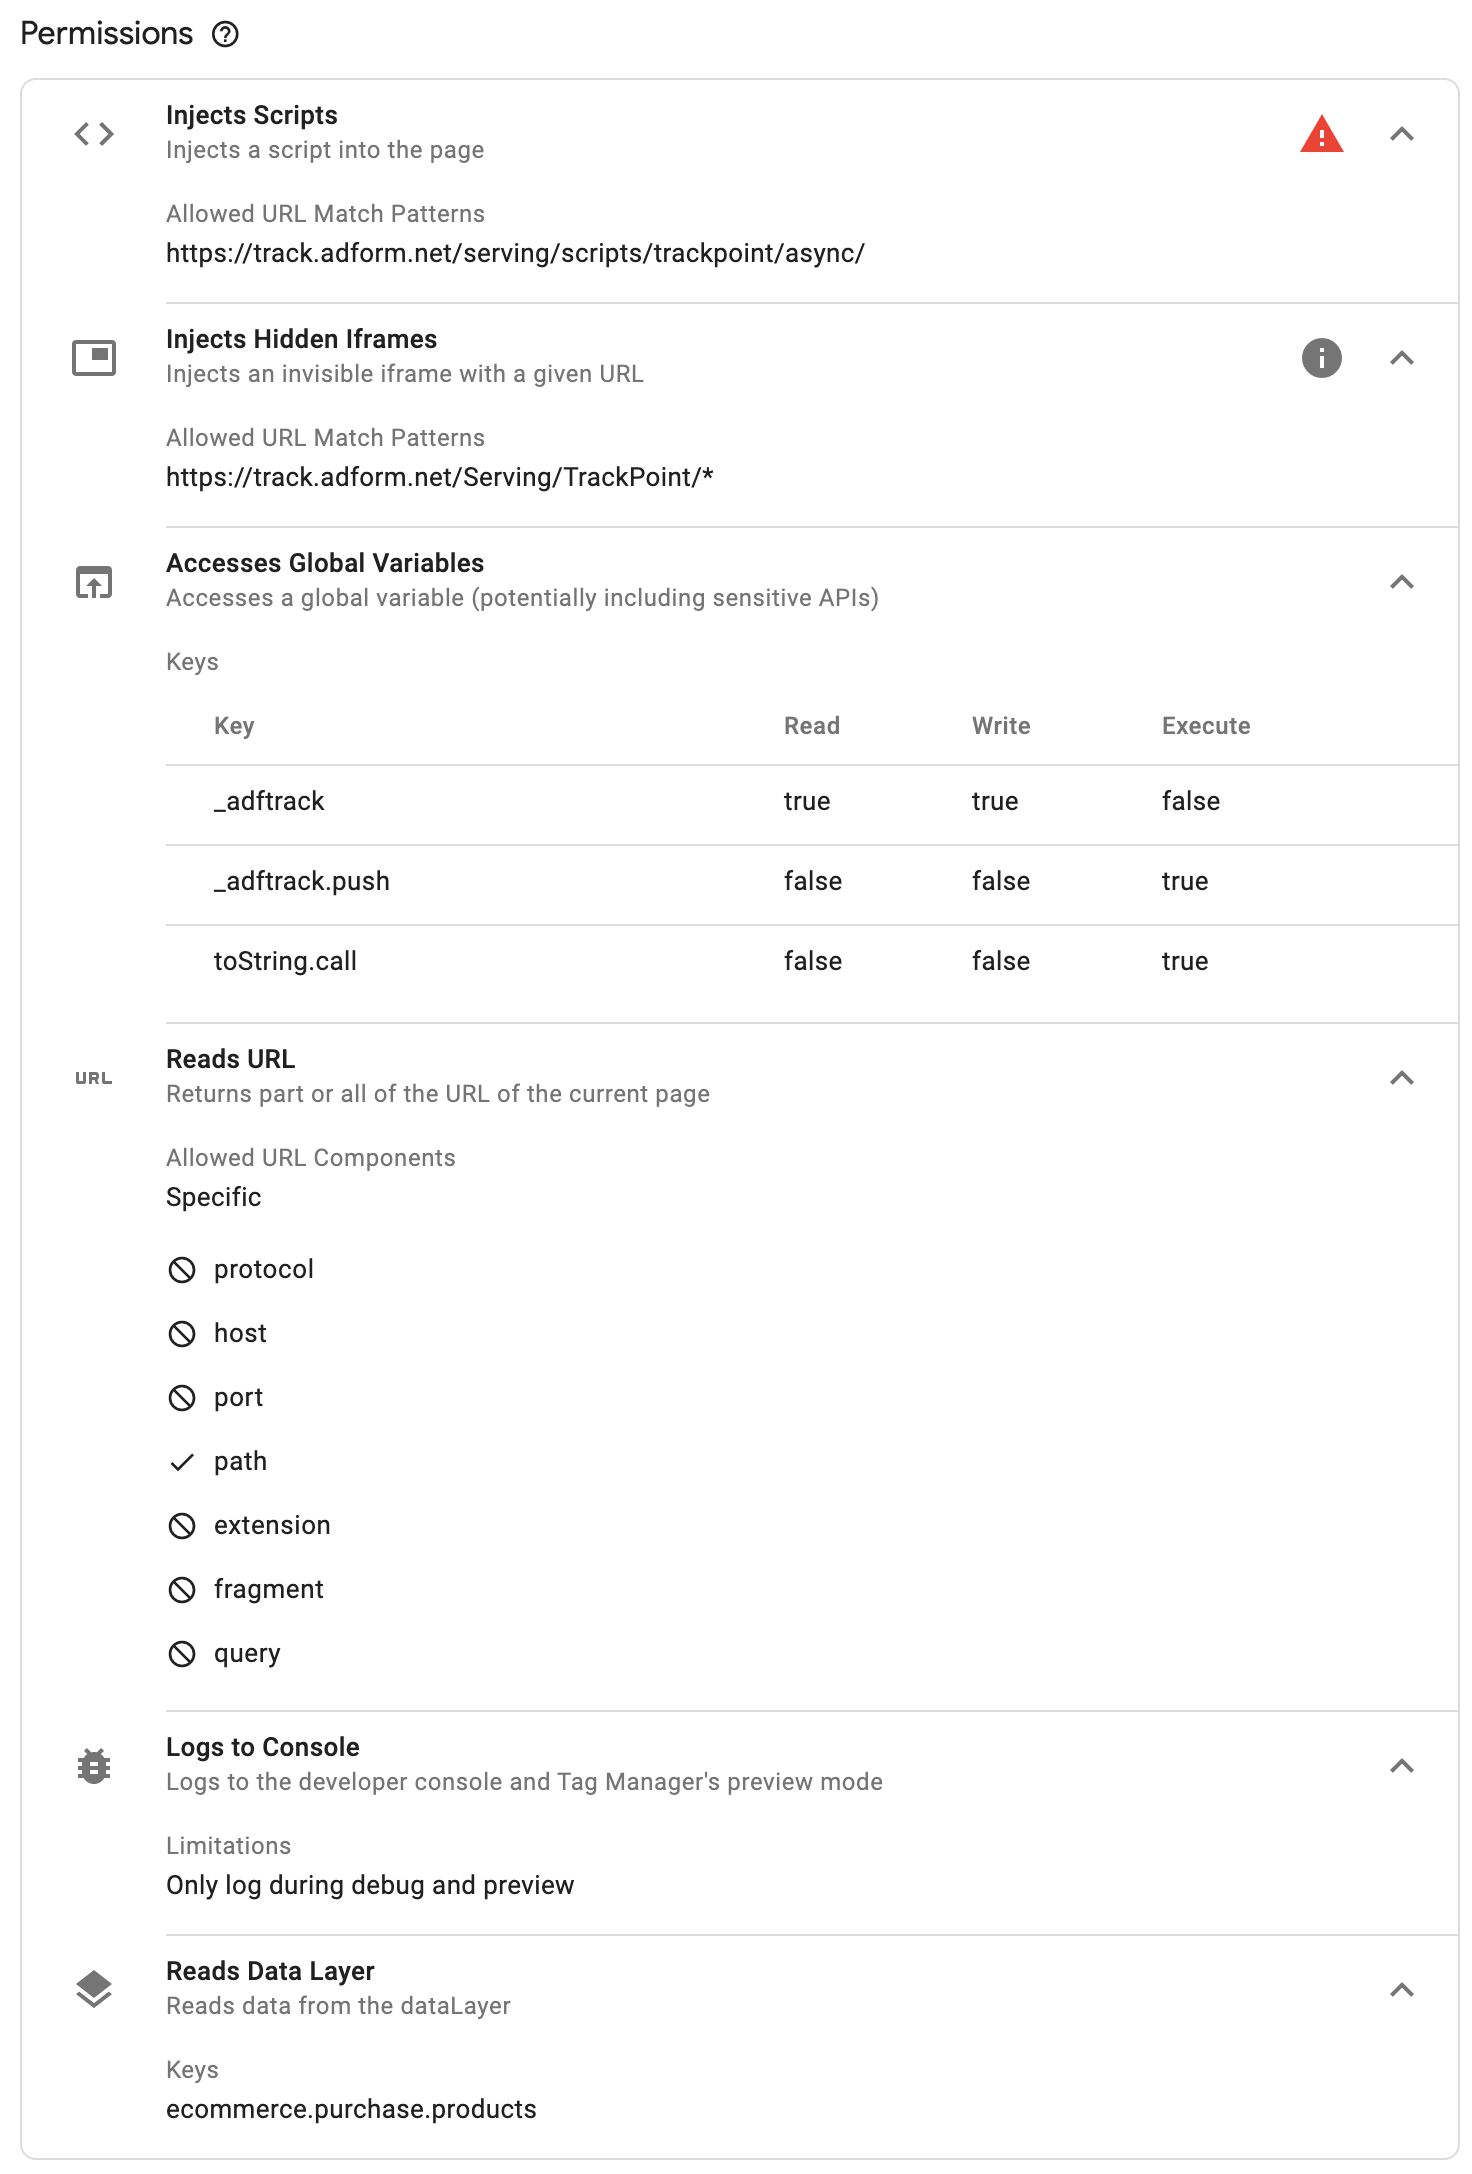Image resolution: width=1472 pixels, height=2174 pixels.
Task: Click the checkmark next to path
Action: coord(182,1462)
